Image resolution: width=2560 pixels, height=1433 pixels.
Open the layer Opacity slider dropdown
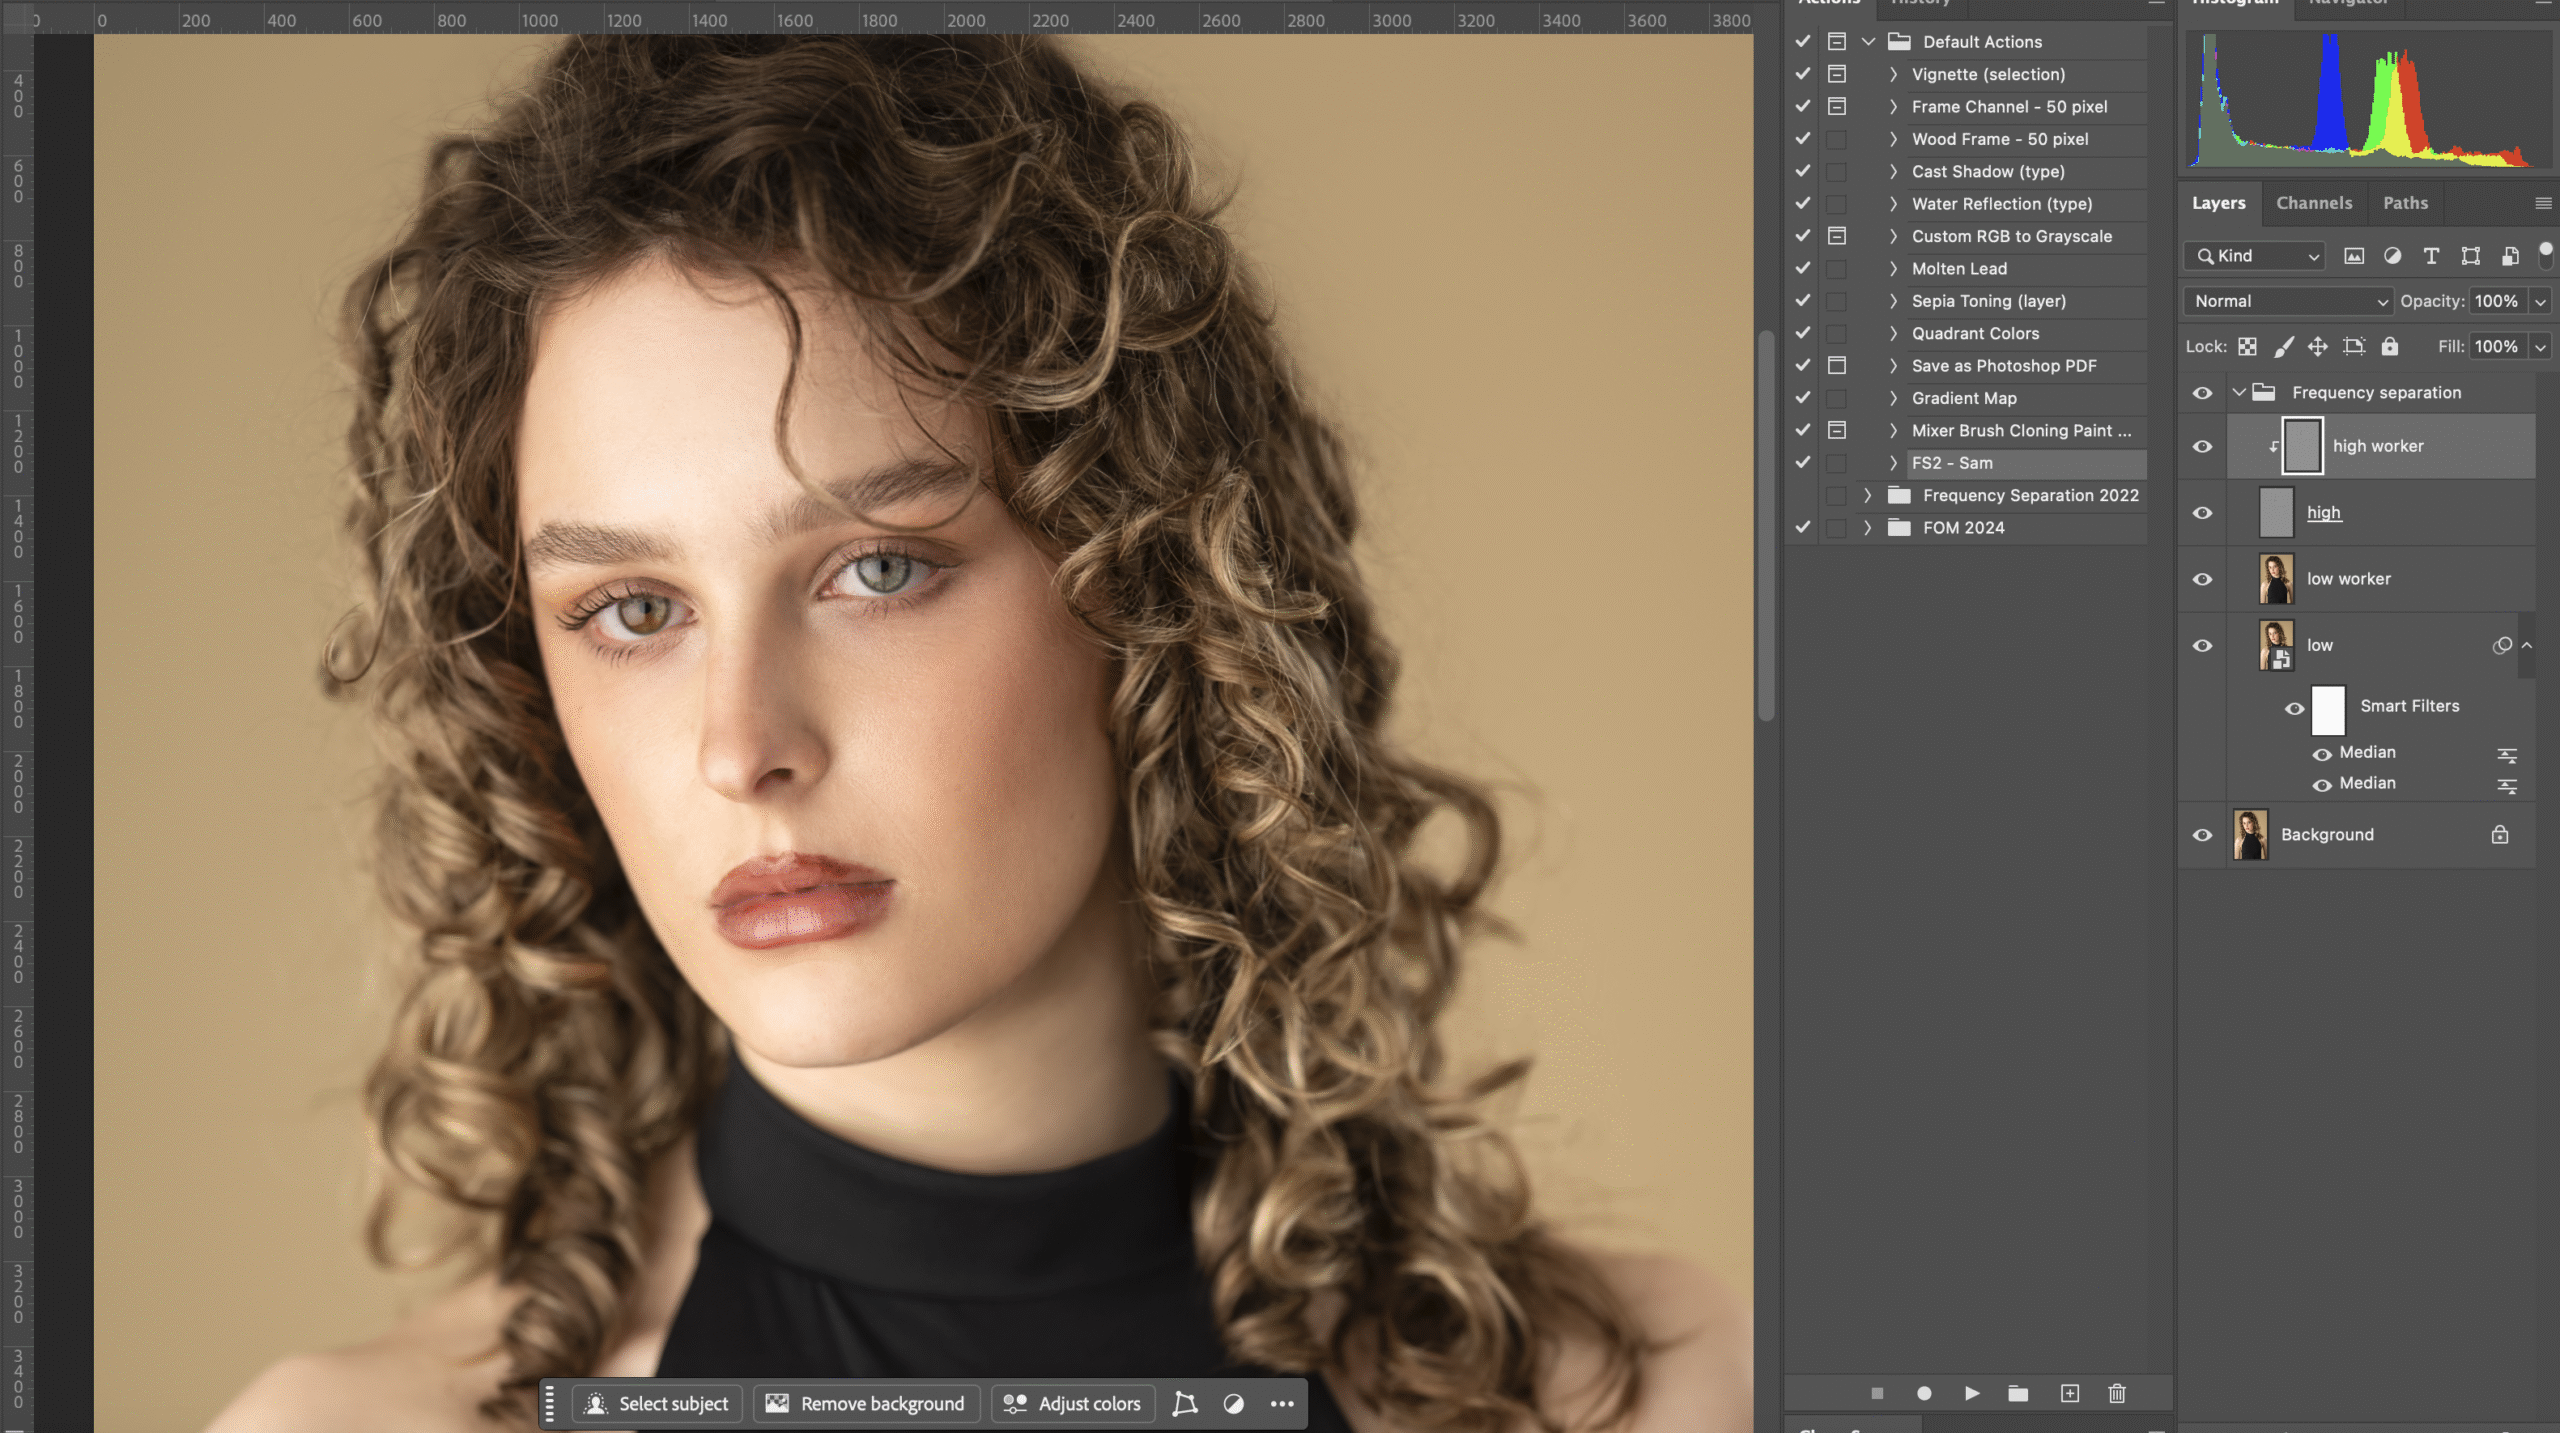(x=2540, y=301)
